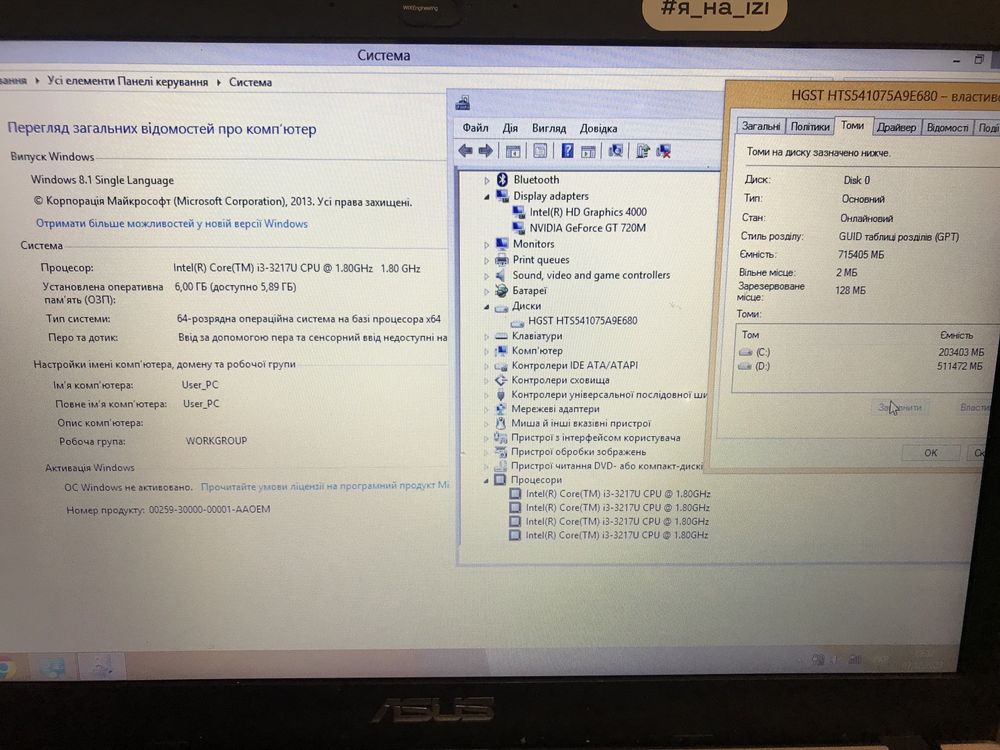Expand Пристрої читання DVD- або компакт-дисків
1000x750 pixels.
point(485,467)
